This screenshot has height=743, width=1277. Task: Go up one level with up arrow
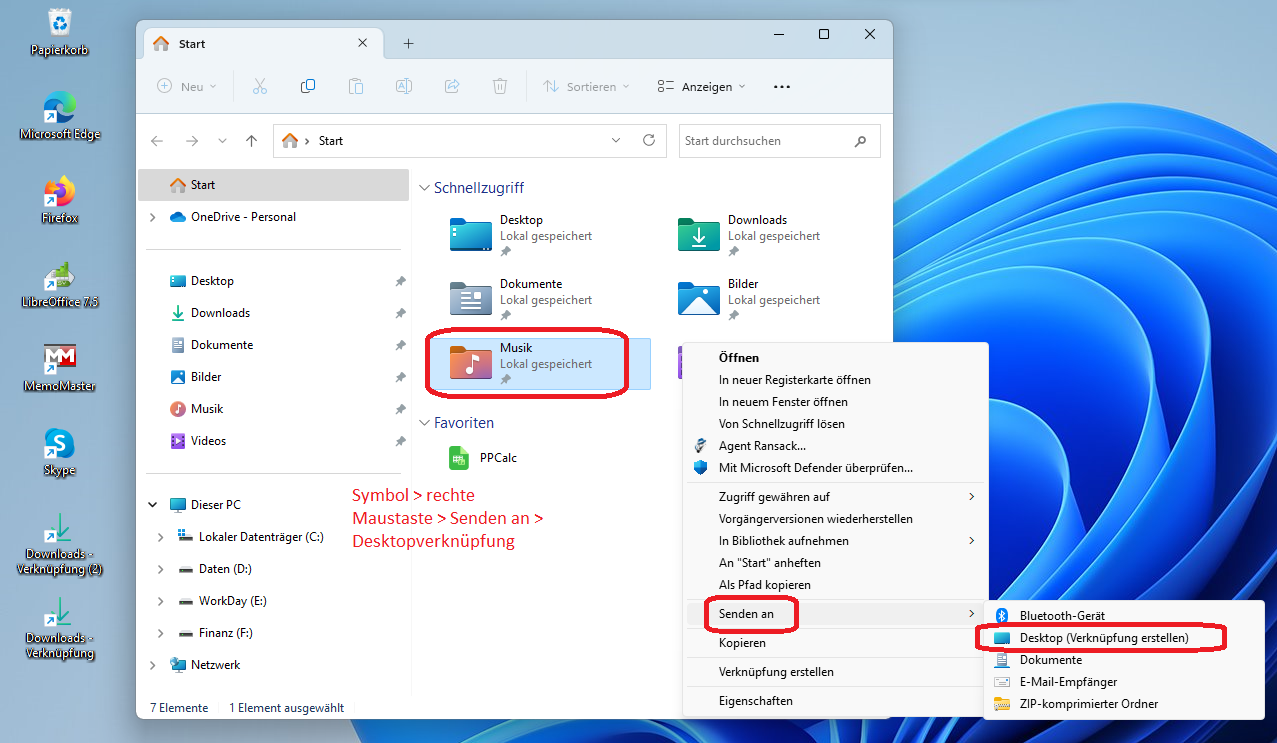[252, 141]
